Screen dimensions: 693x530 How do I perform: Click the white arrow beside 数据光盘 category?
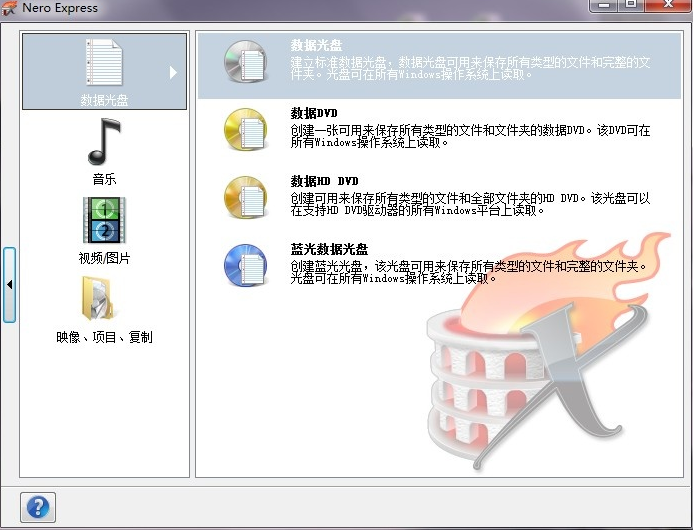point(173,72)
